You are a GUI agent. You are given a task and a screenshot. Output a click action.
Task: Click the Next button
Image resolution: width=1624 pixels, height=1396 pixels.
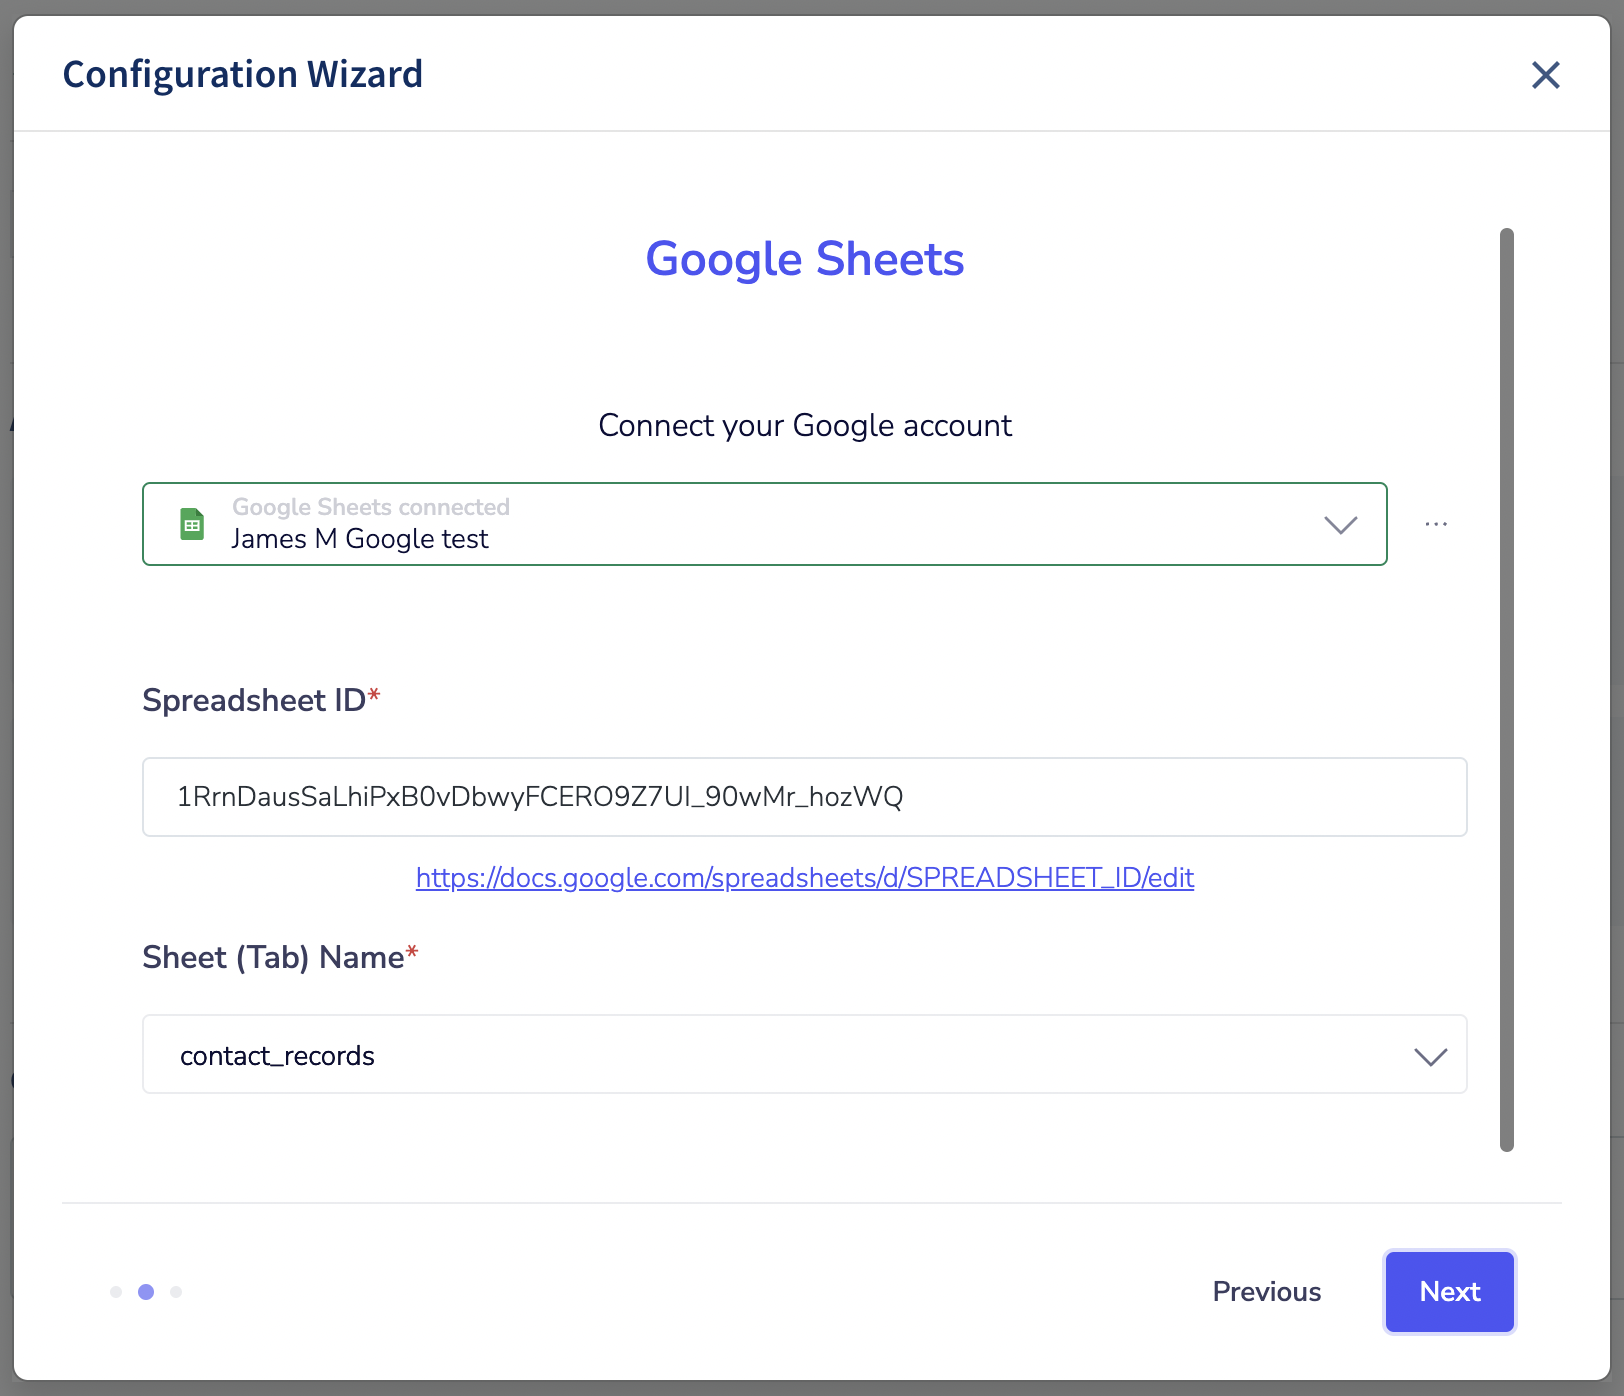tap(1449, 1292)
